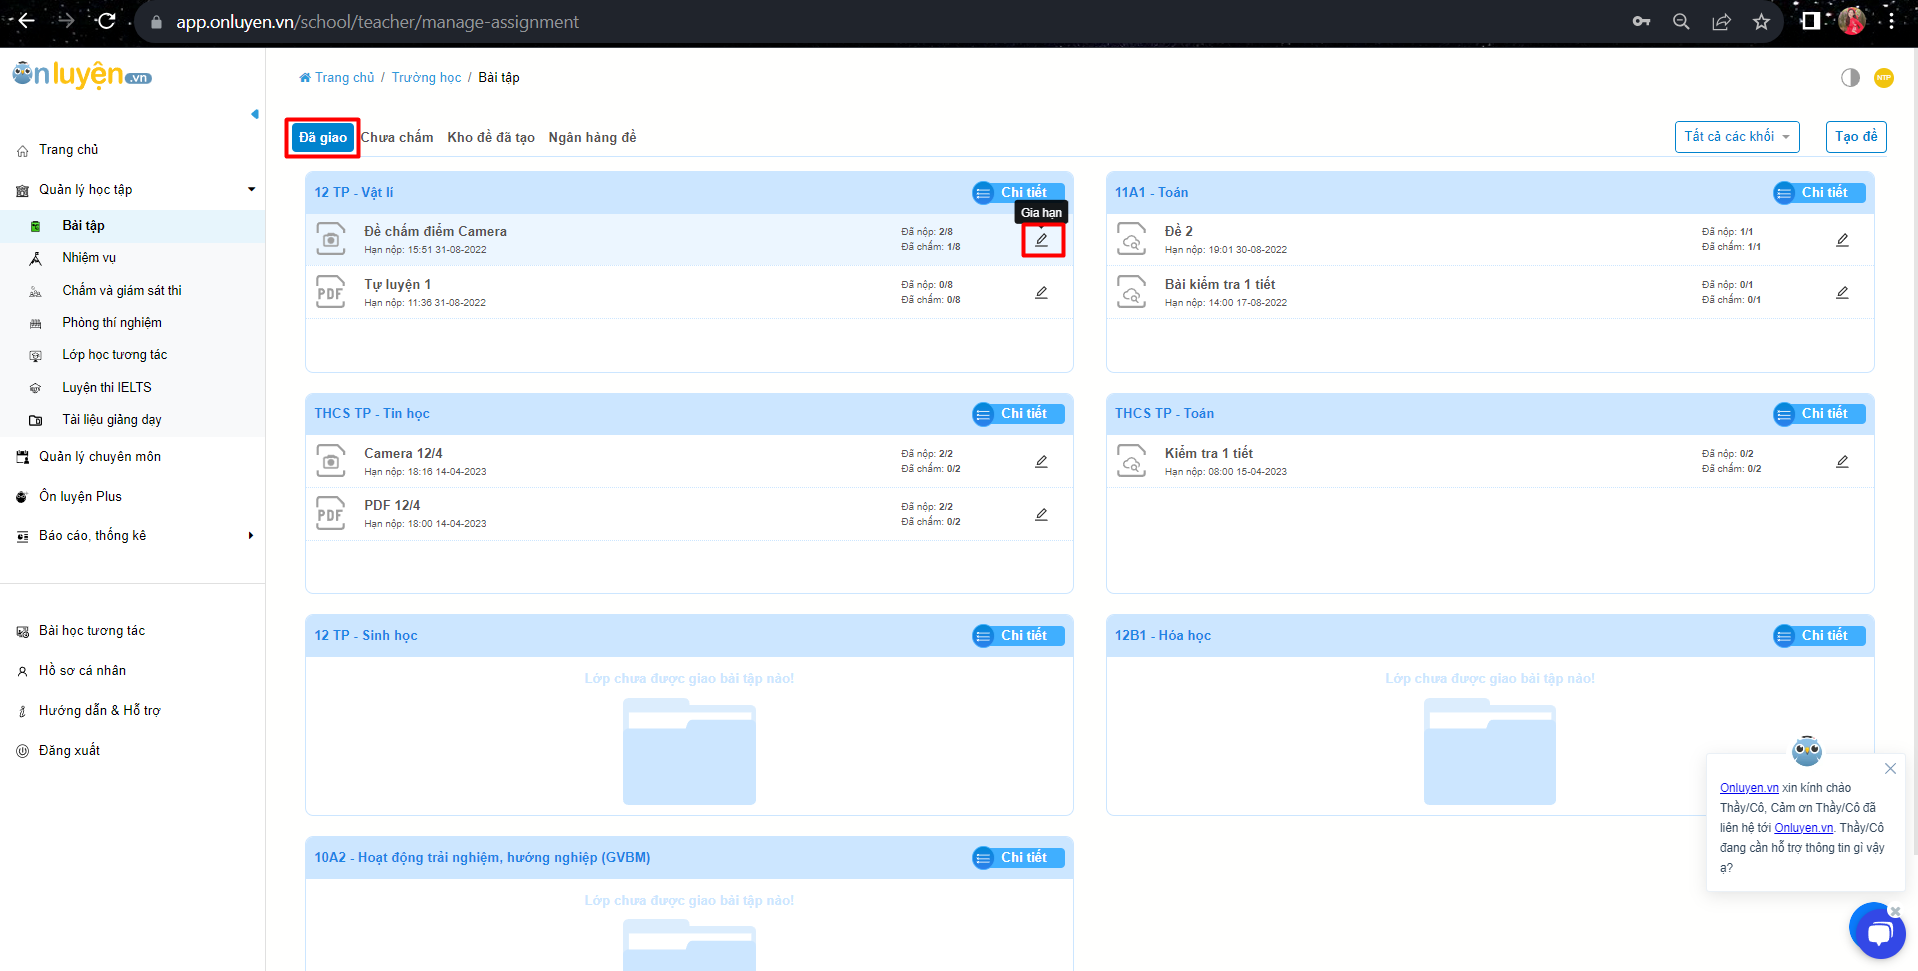This screenshot has width=1918, height=971.
Task: Click the document icon beside Kiểm tra 1 tiết
Action: point(1132,461)
